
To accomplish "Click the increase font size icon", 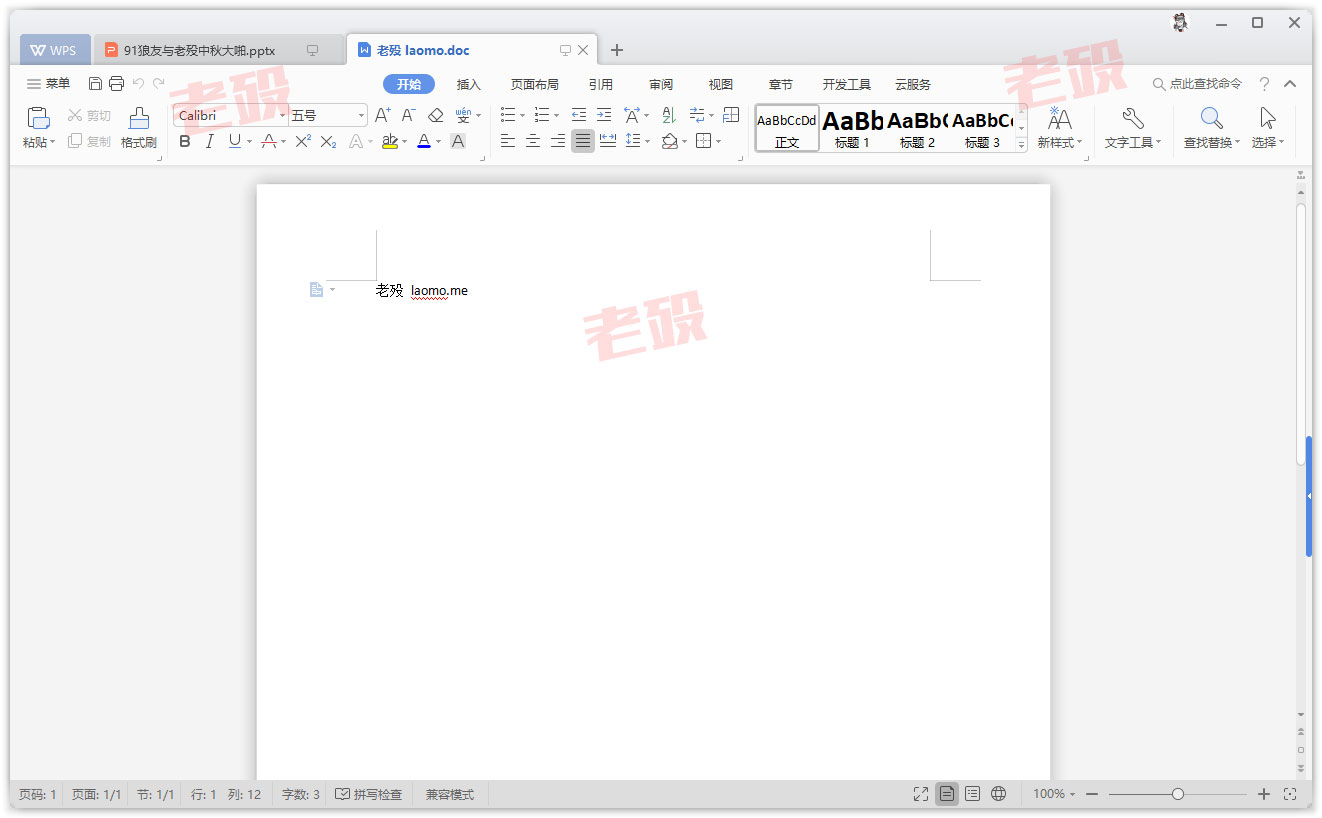I will [383, 116].
